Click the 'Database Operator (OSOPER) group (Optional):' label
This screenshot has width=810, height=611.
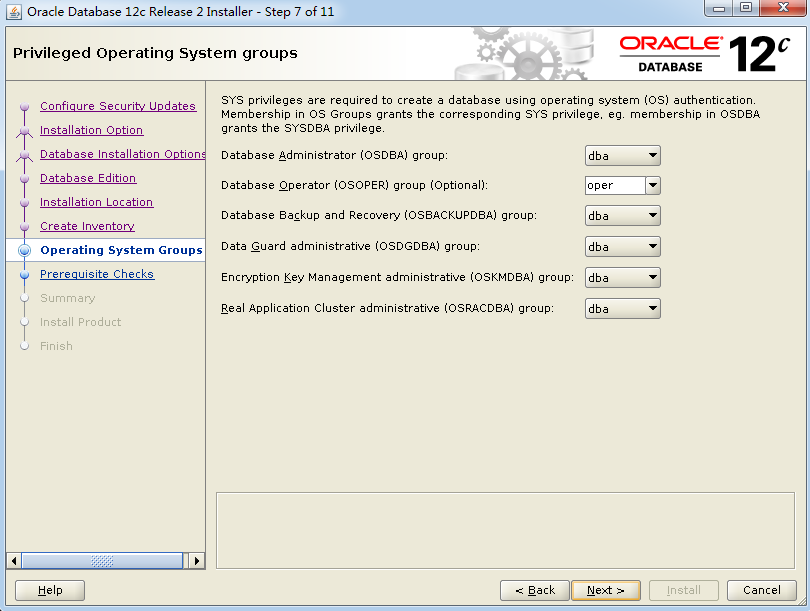click(354, 185)
